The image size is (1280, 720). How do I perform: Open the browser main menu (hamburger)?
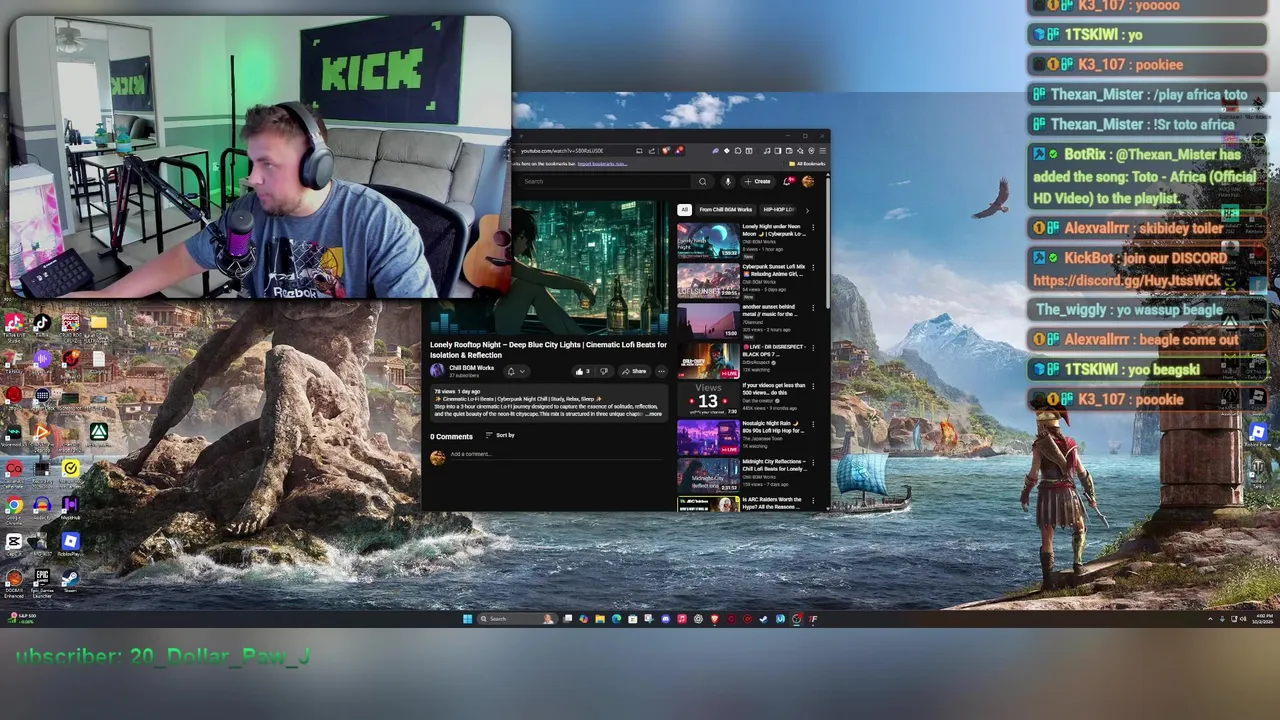(822, 151)
